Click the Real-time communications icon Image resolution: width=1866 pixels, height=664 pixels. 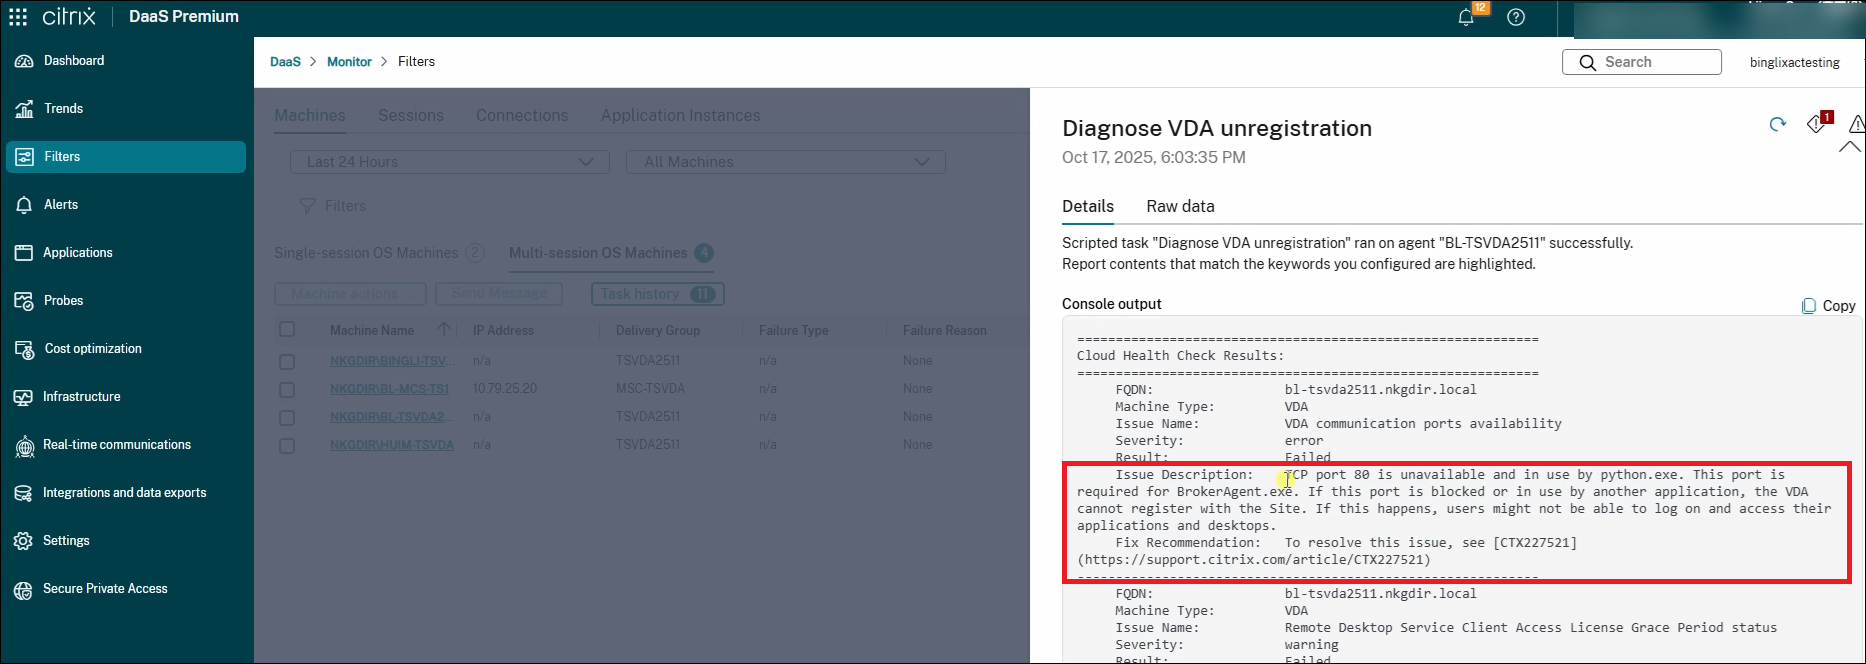click(x=24, y=446)
